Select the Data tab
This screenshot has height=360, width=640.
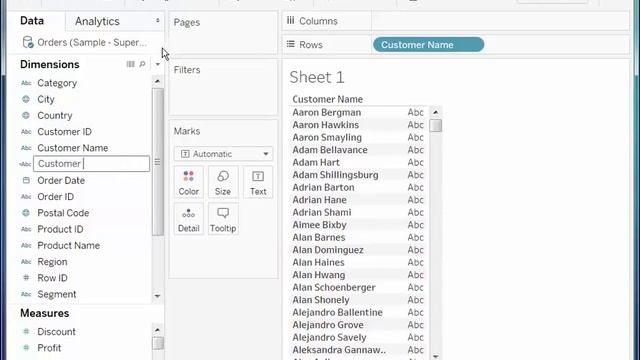tap(32, 21)
